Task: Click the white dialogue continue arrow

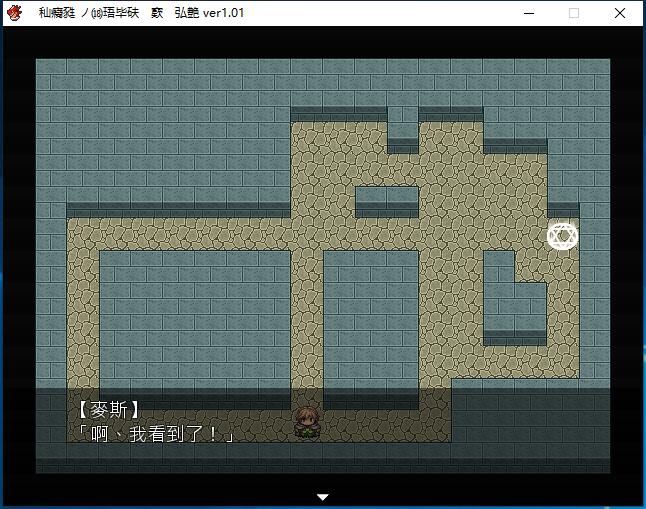Action: 322,496
